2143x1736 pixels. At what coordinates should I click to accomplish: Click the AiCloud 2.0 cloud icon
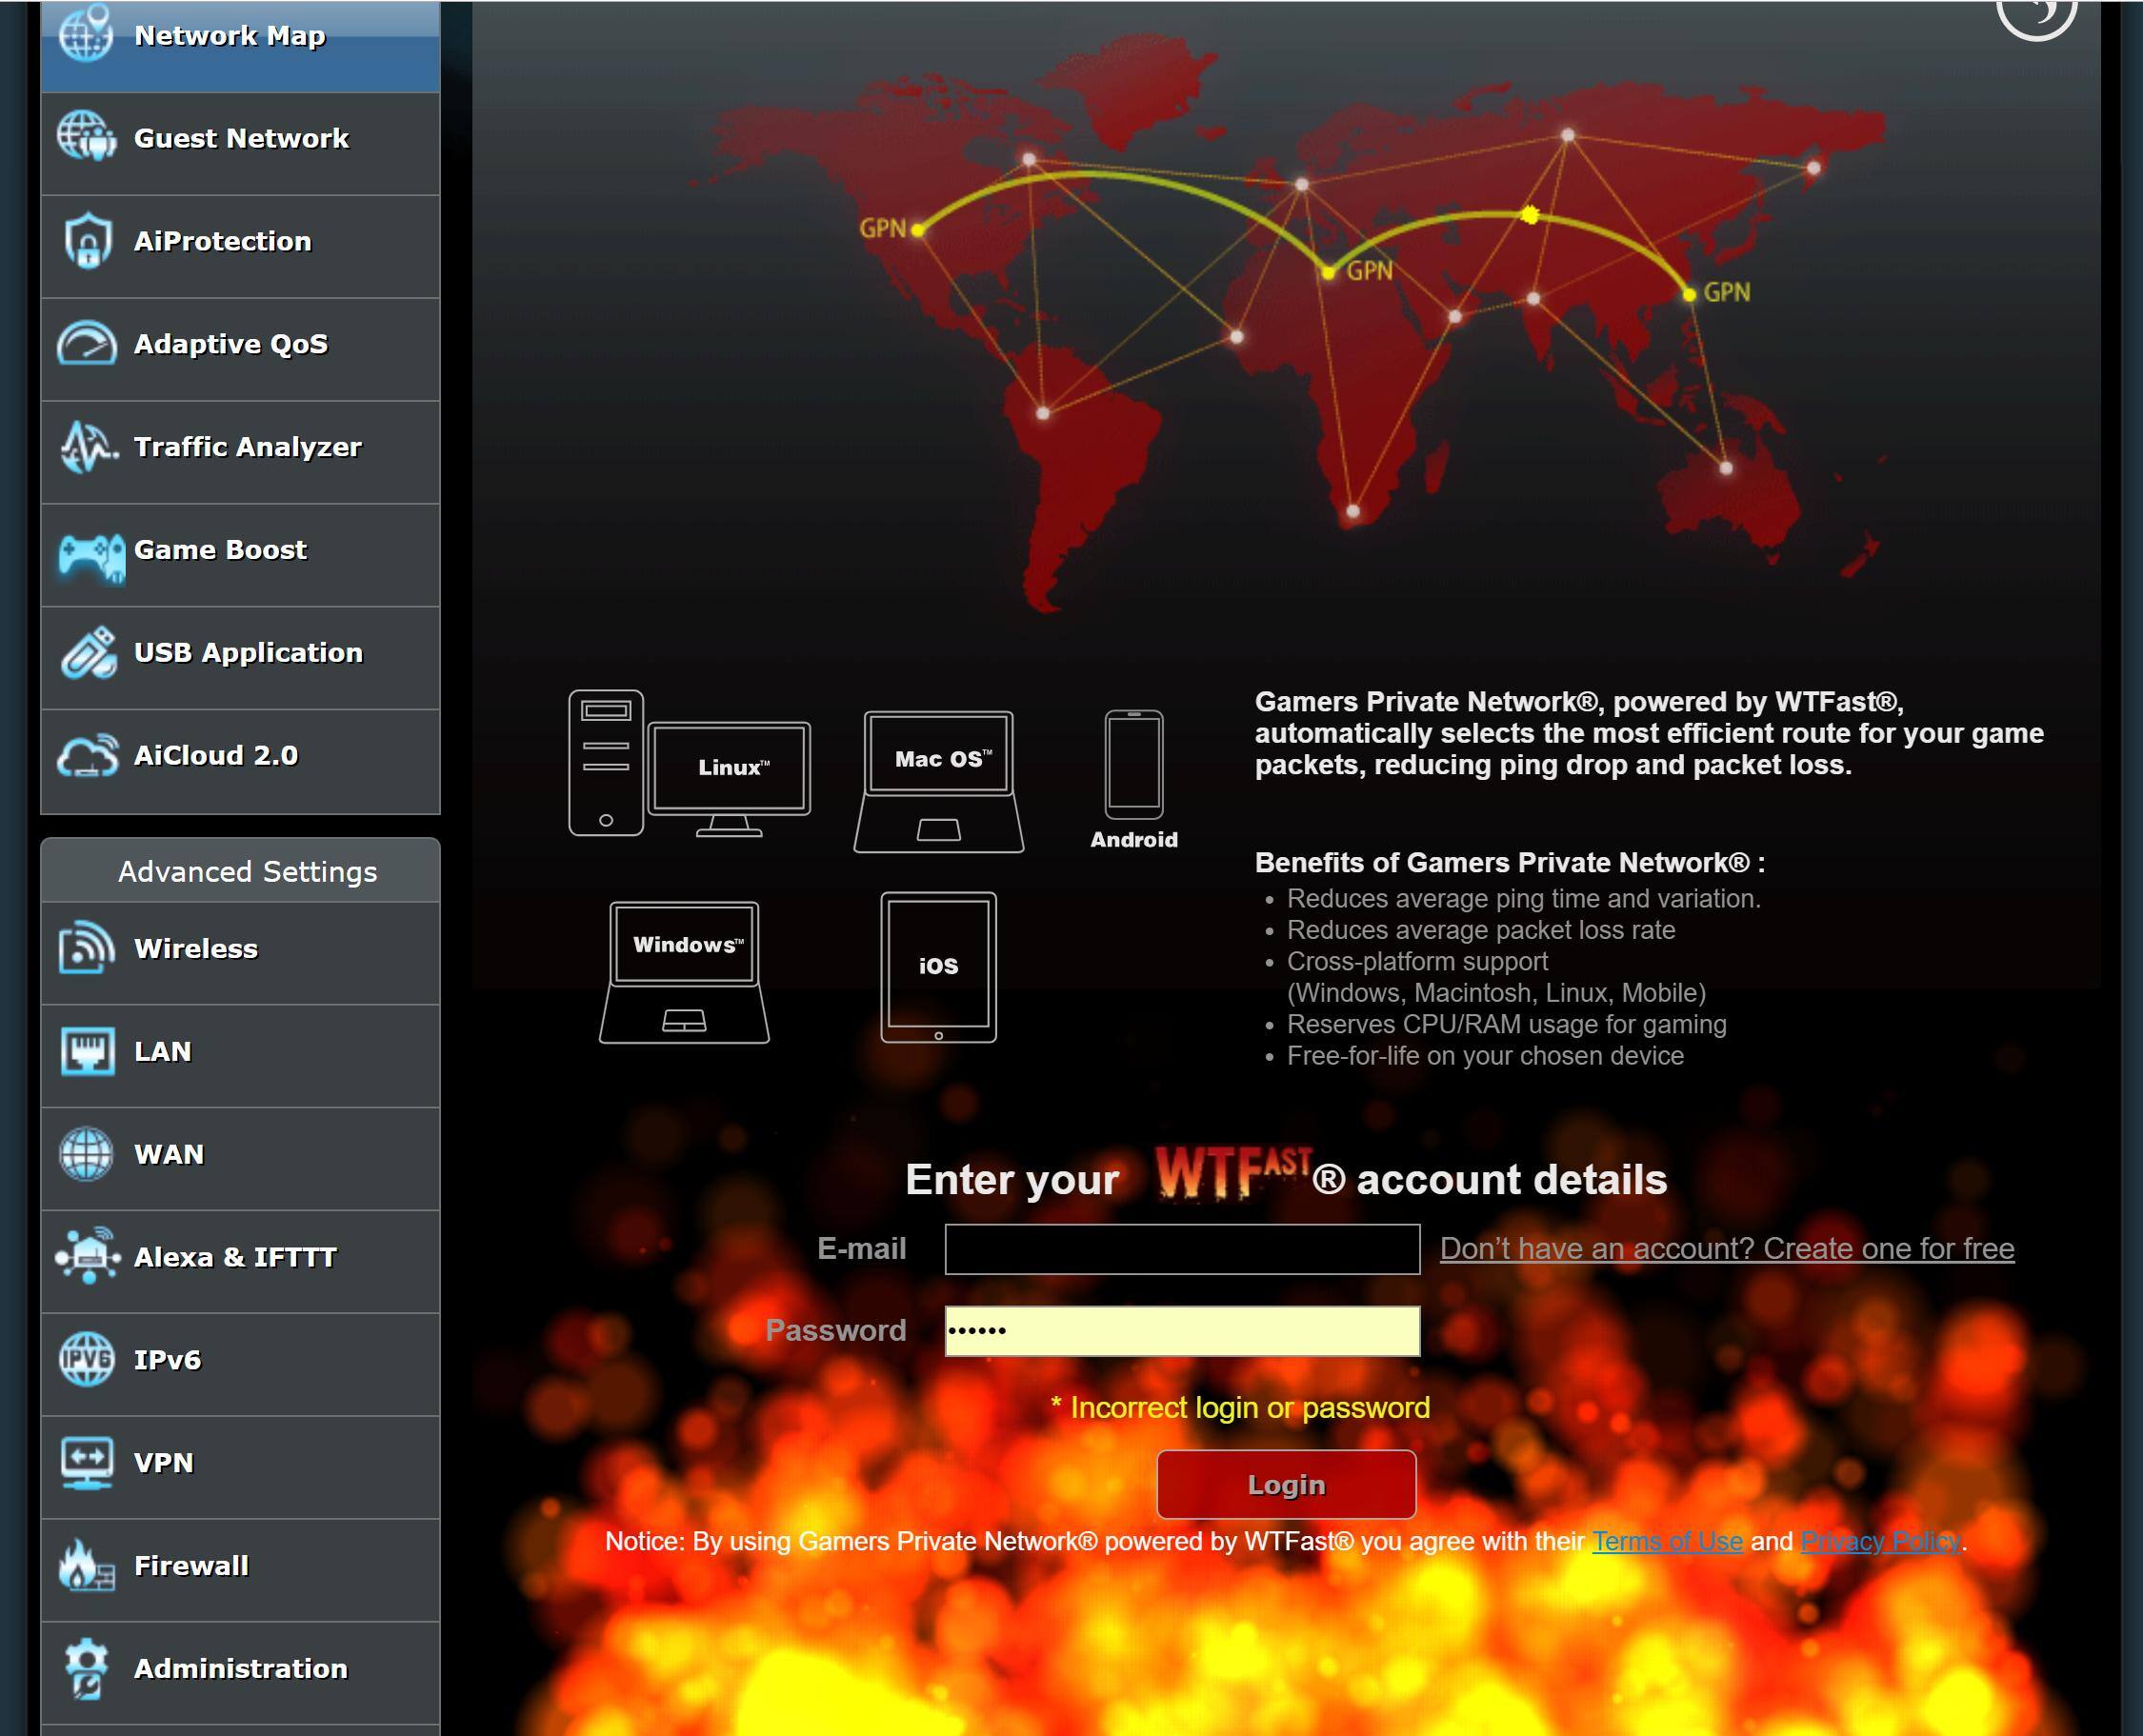coord(87,756)
